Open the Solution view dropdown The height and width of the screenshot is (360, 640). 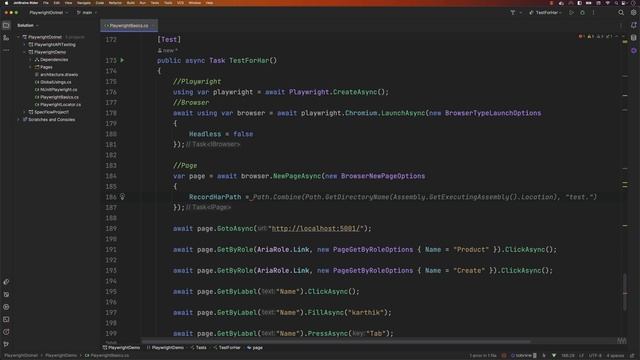(x=28, y=25)
